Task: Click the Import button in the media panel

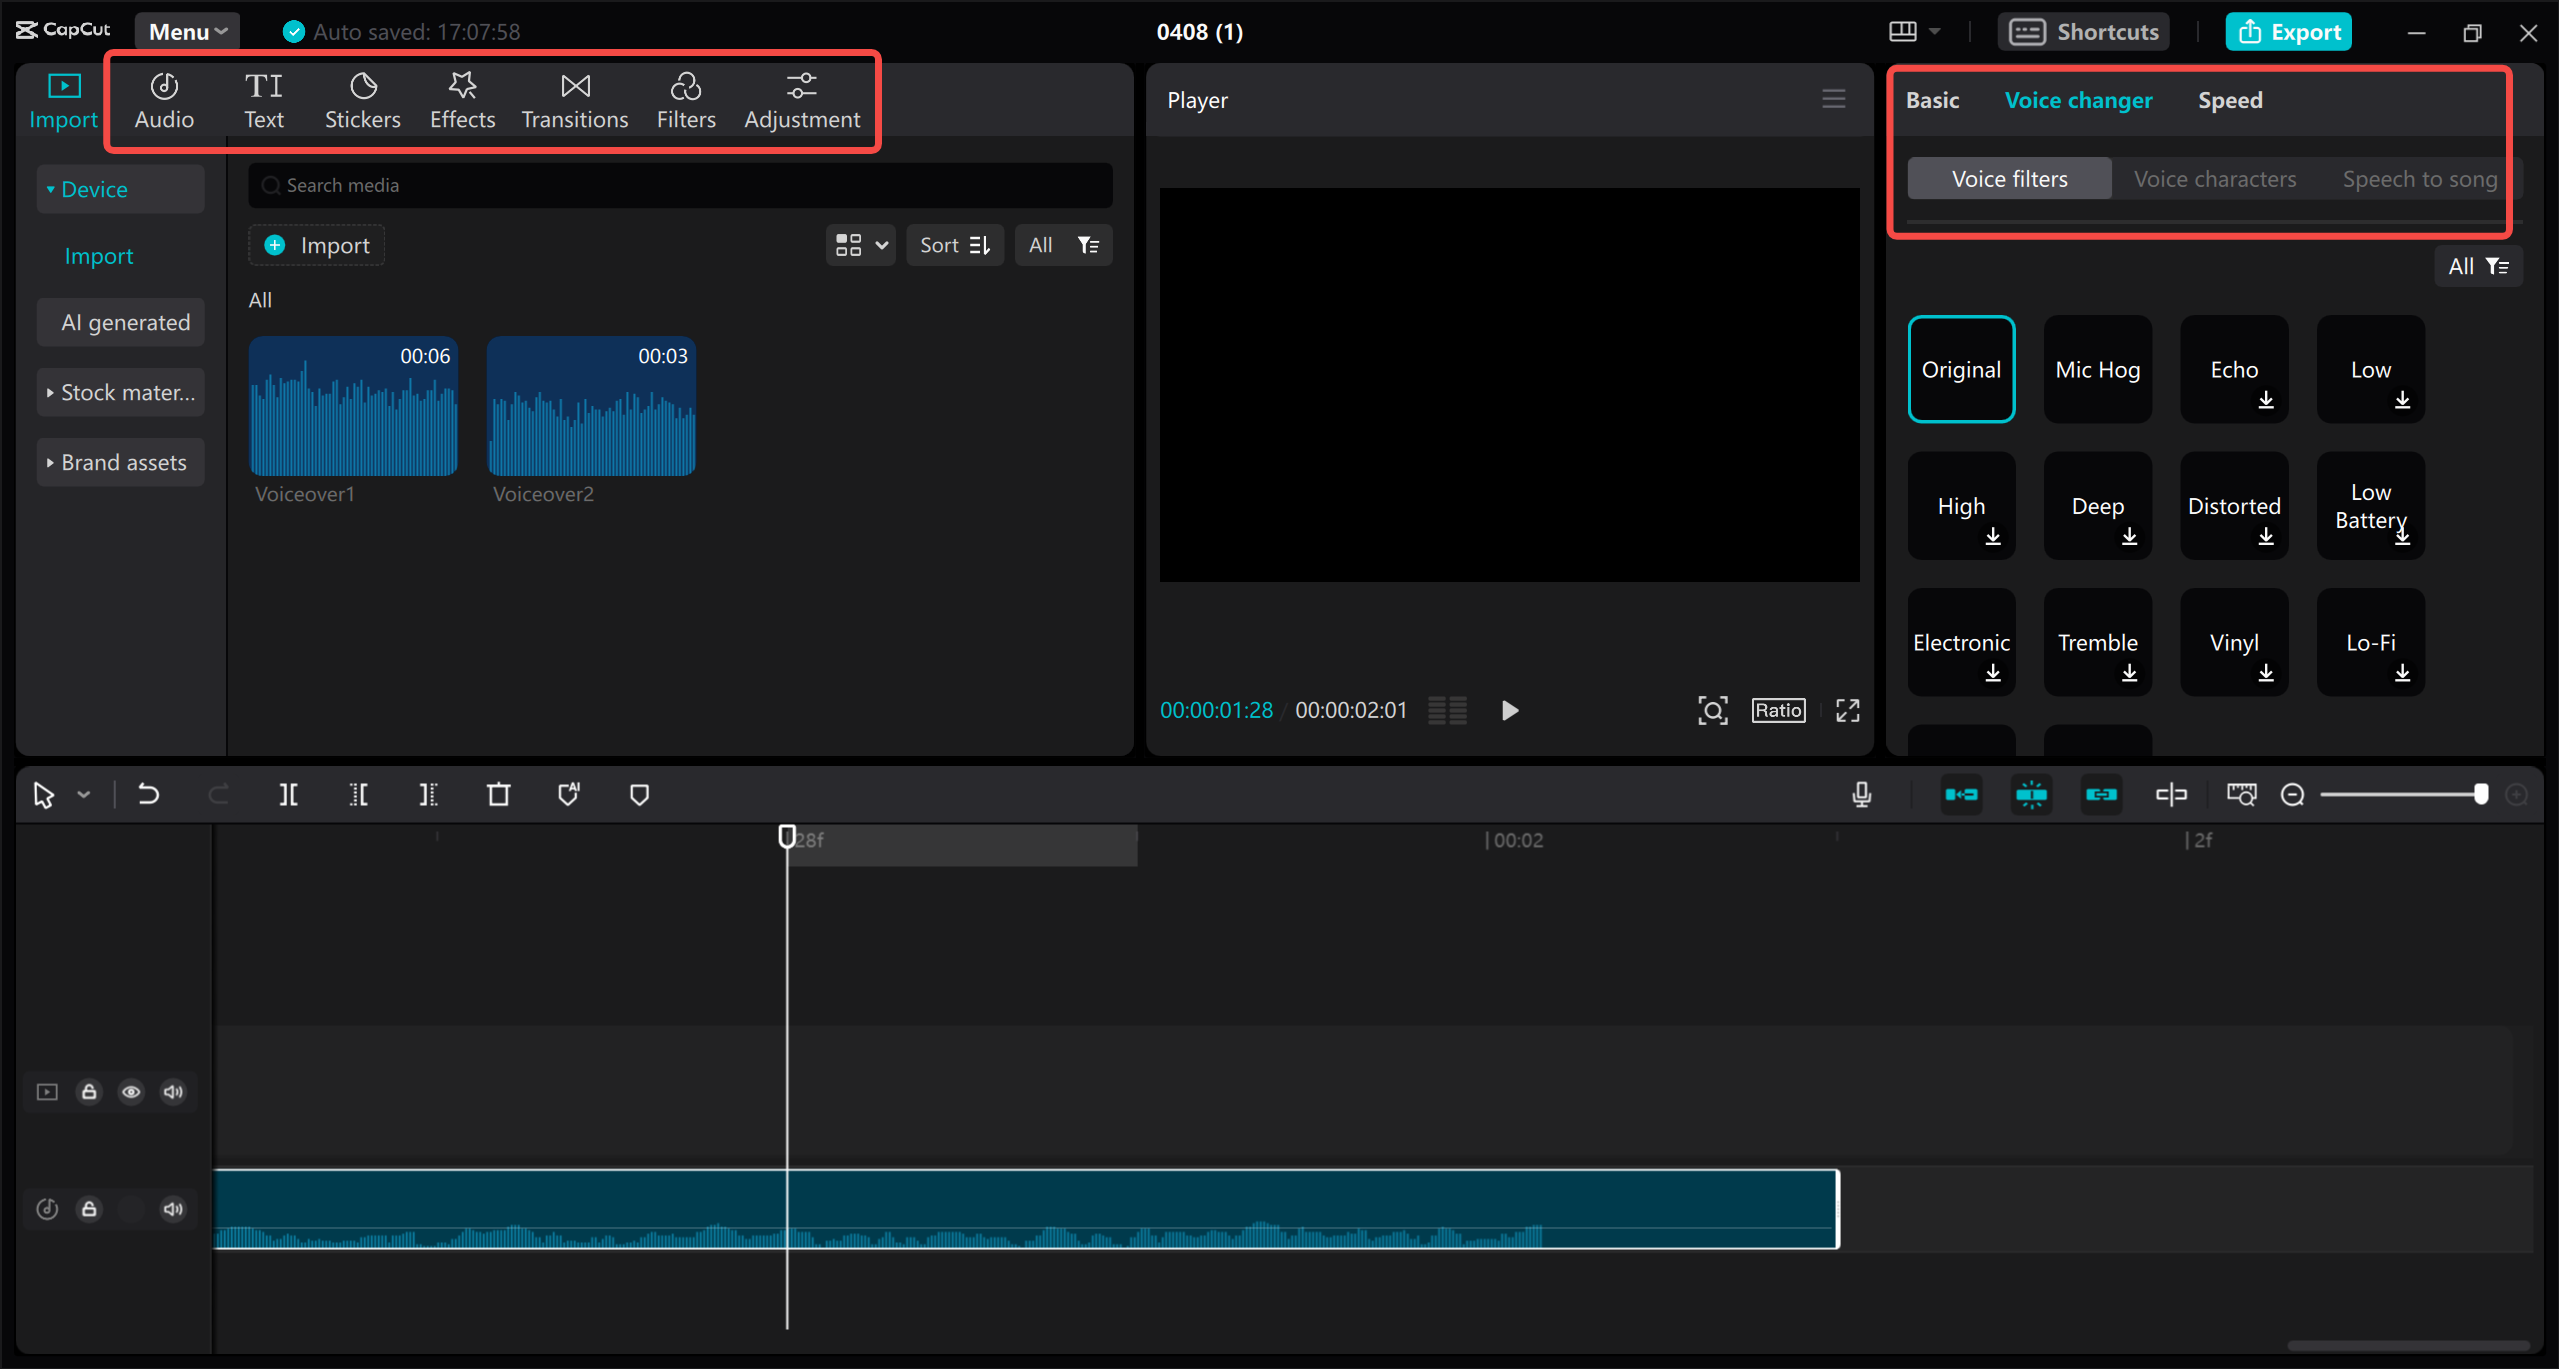Action: (x=316, y=244)
